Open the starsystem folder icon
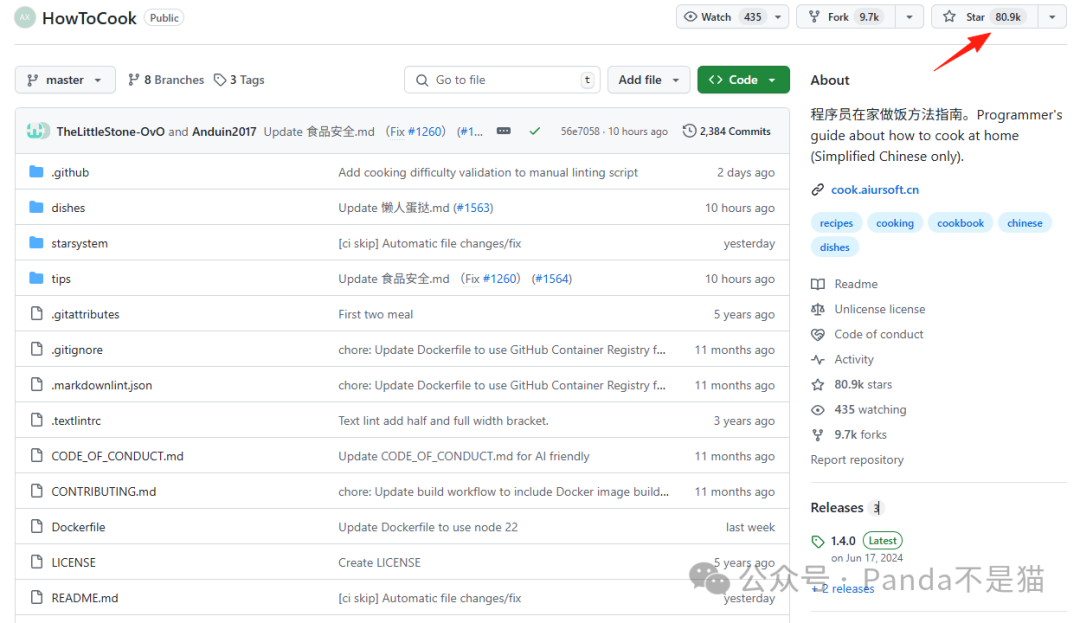 pyautogui.click(x=37, y=243)
